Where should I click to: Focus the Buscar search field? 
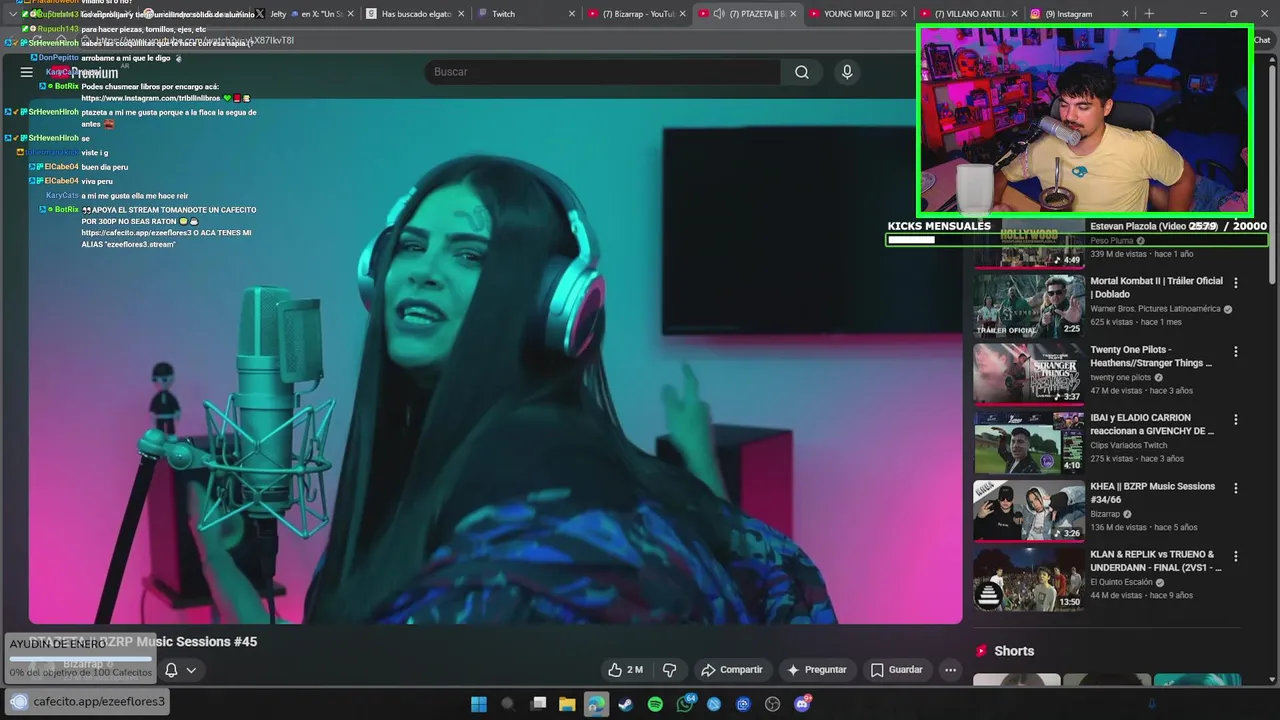pos(603,72)
